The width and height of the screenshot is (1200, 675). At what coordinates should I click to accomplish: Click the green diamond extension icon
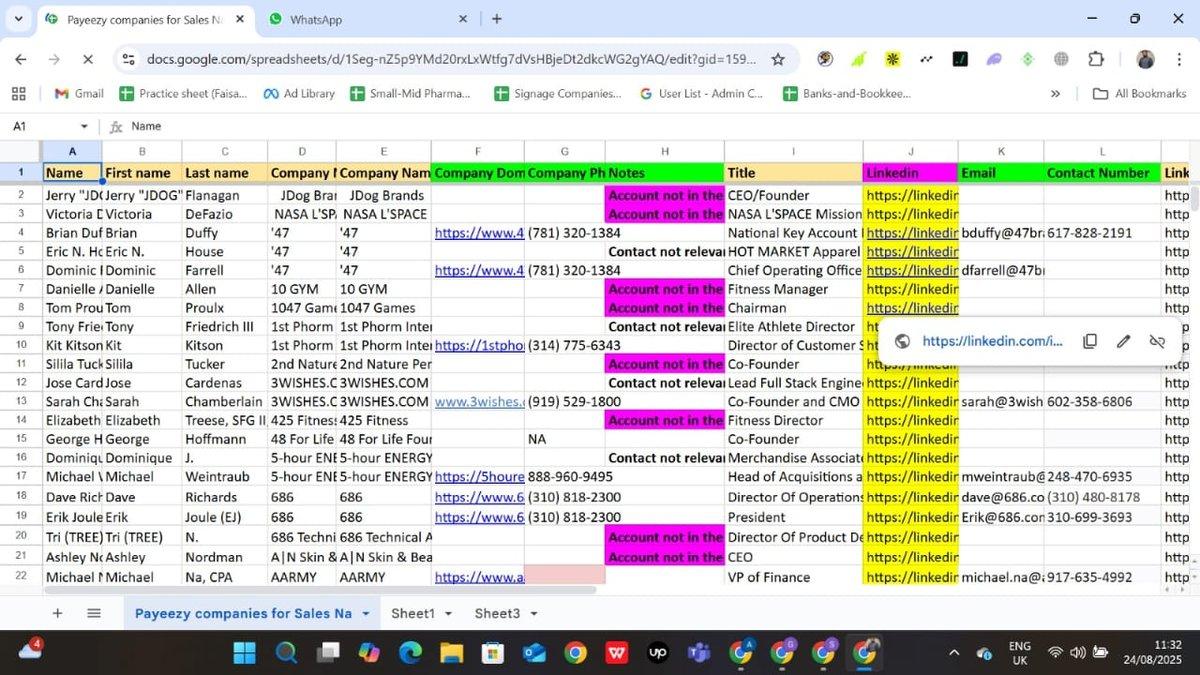(x=1027, y=59)
